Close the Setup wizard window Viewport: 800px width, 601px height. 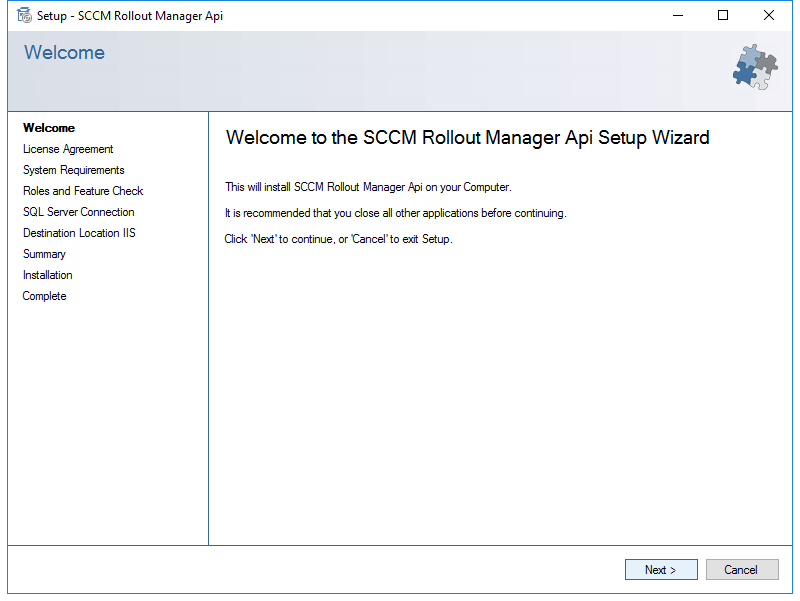[768, 15]
